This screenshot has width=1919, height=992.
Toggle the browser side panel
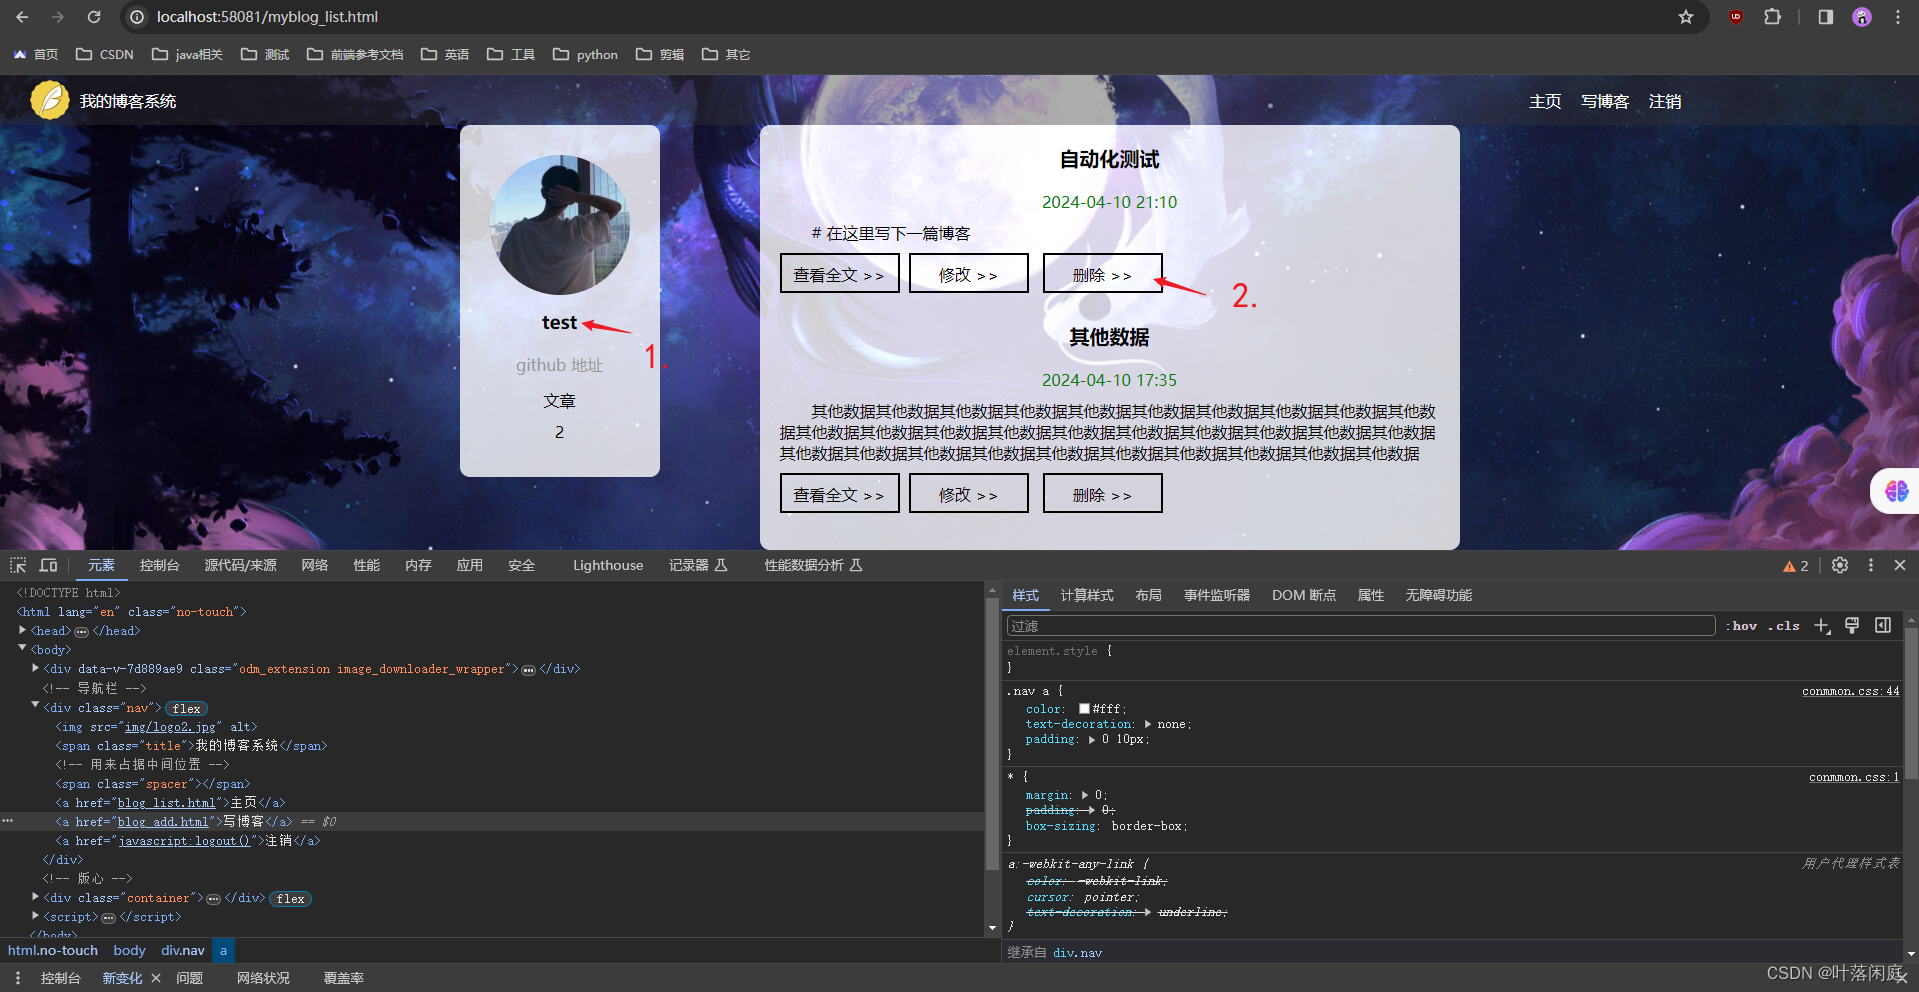click(1826, 17)
